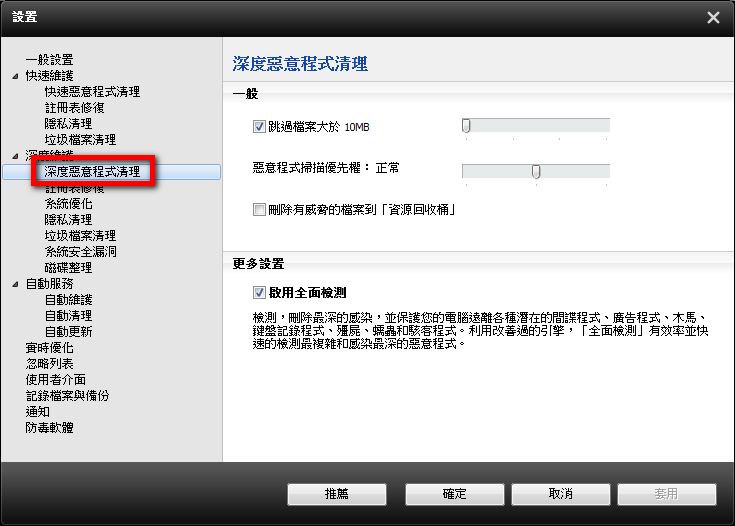Image resolution: width=735 pixels, height=526 pixels.
Task: Select 自動更新 in the tree
Action: (x=68, y=332)
